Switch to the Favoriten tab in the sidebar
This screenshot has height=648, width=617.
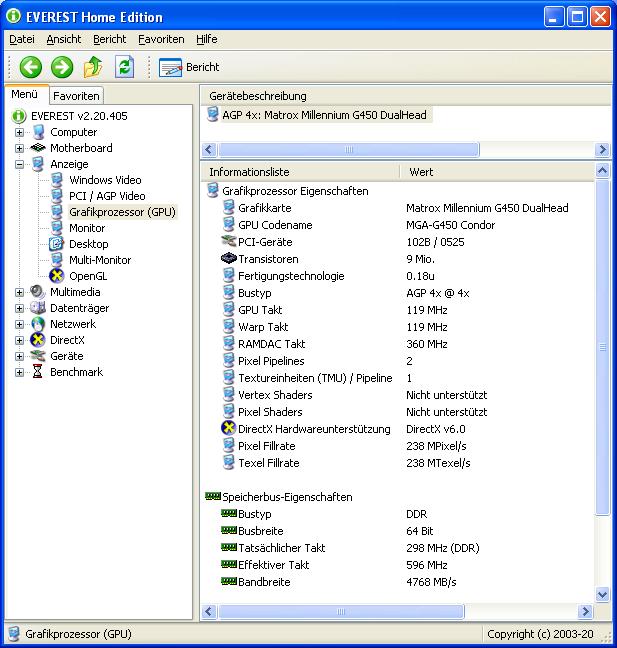tap(76, 96)
